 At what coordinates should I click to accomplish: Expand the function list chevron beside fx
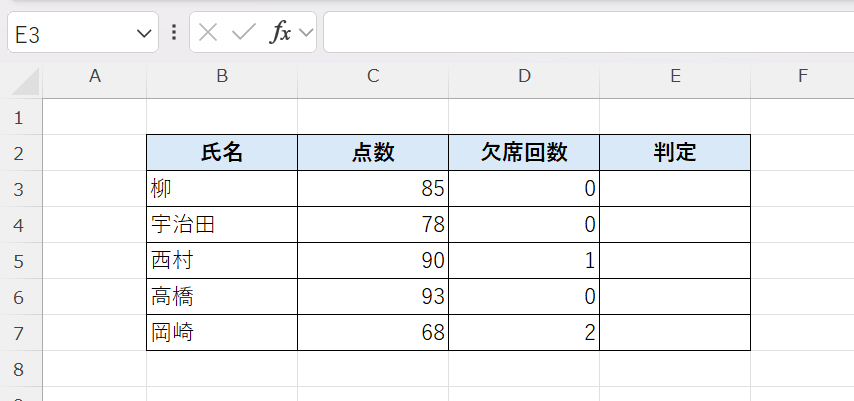coord(306,33)
